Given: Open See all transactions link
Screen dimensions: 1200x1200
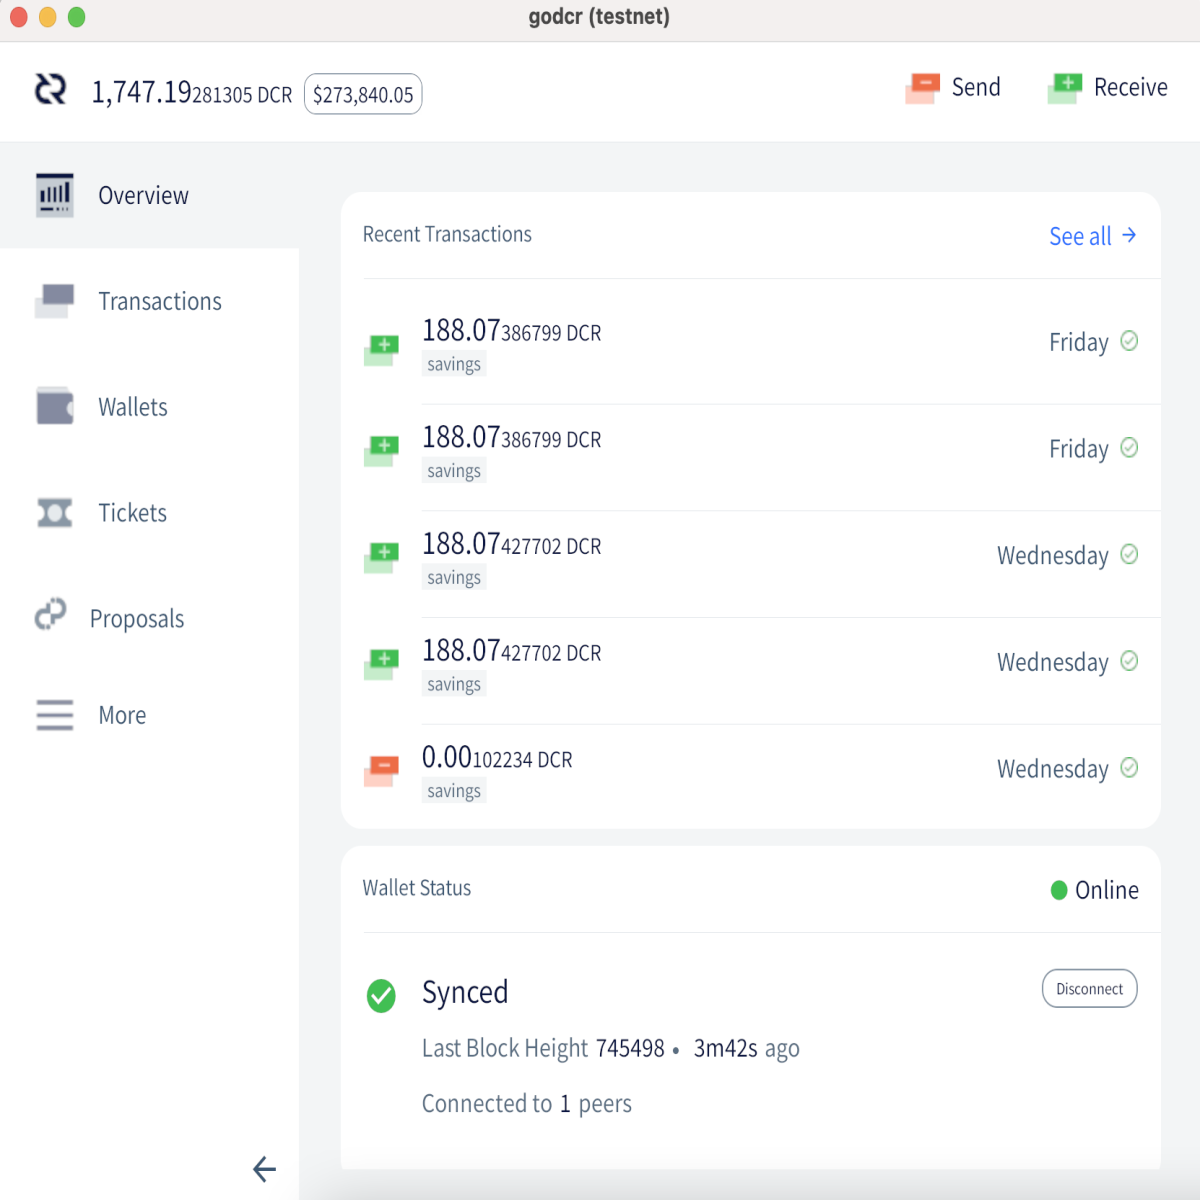Looking at the screenshot, I should tap(1092, 236).
